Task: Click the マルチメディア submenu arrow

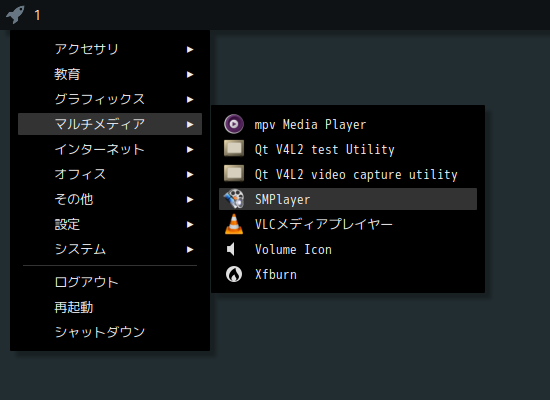Action: 190,124
